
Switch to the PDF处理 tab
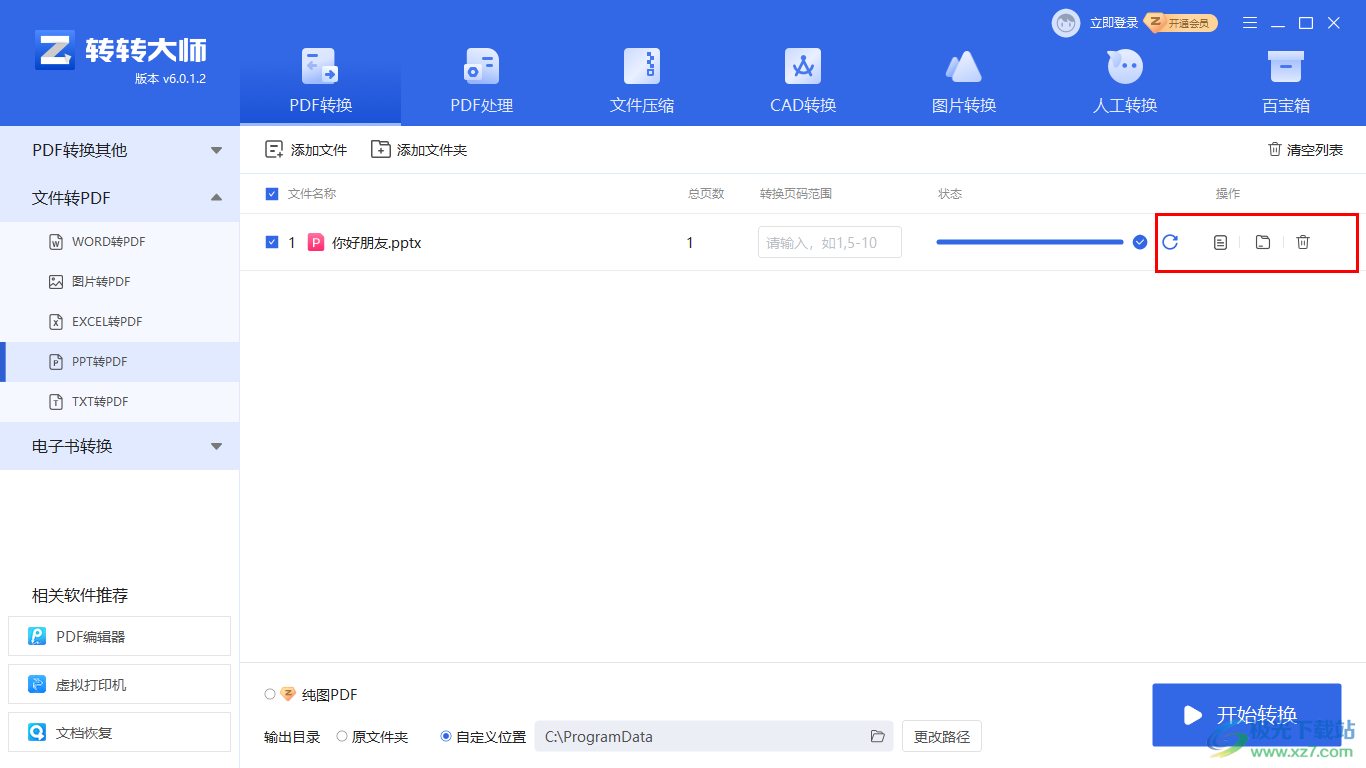(x=481, y=80)
